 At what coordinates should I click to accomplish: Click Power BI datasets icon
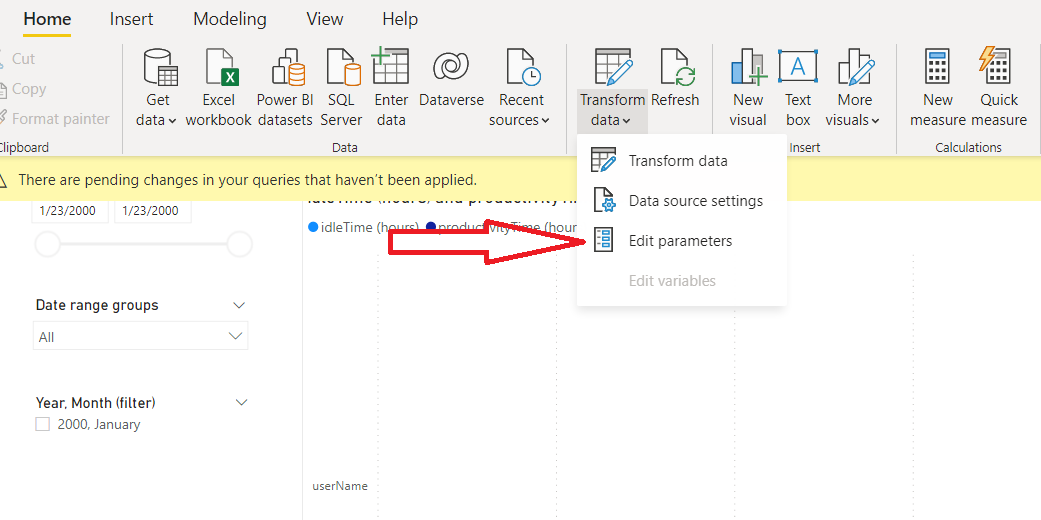pos(284,69)
